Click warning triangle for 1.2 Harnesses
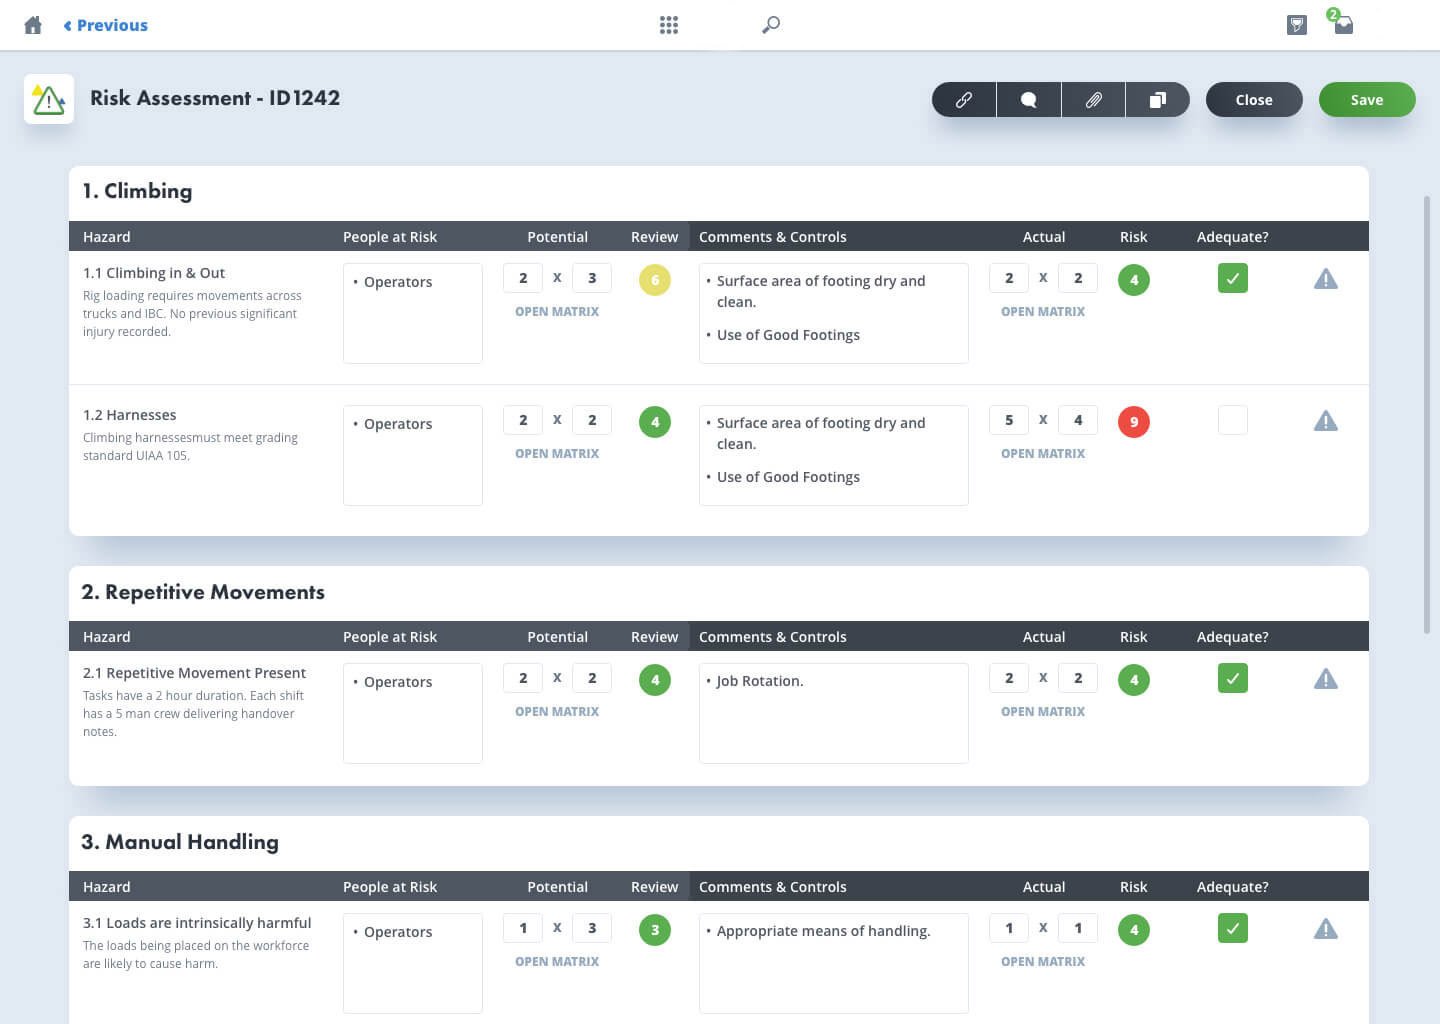 [x=1325, y=421]
